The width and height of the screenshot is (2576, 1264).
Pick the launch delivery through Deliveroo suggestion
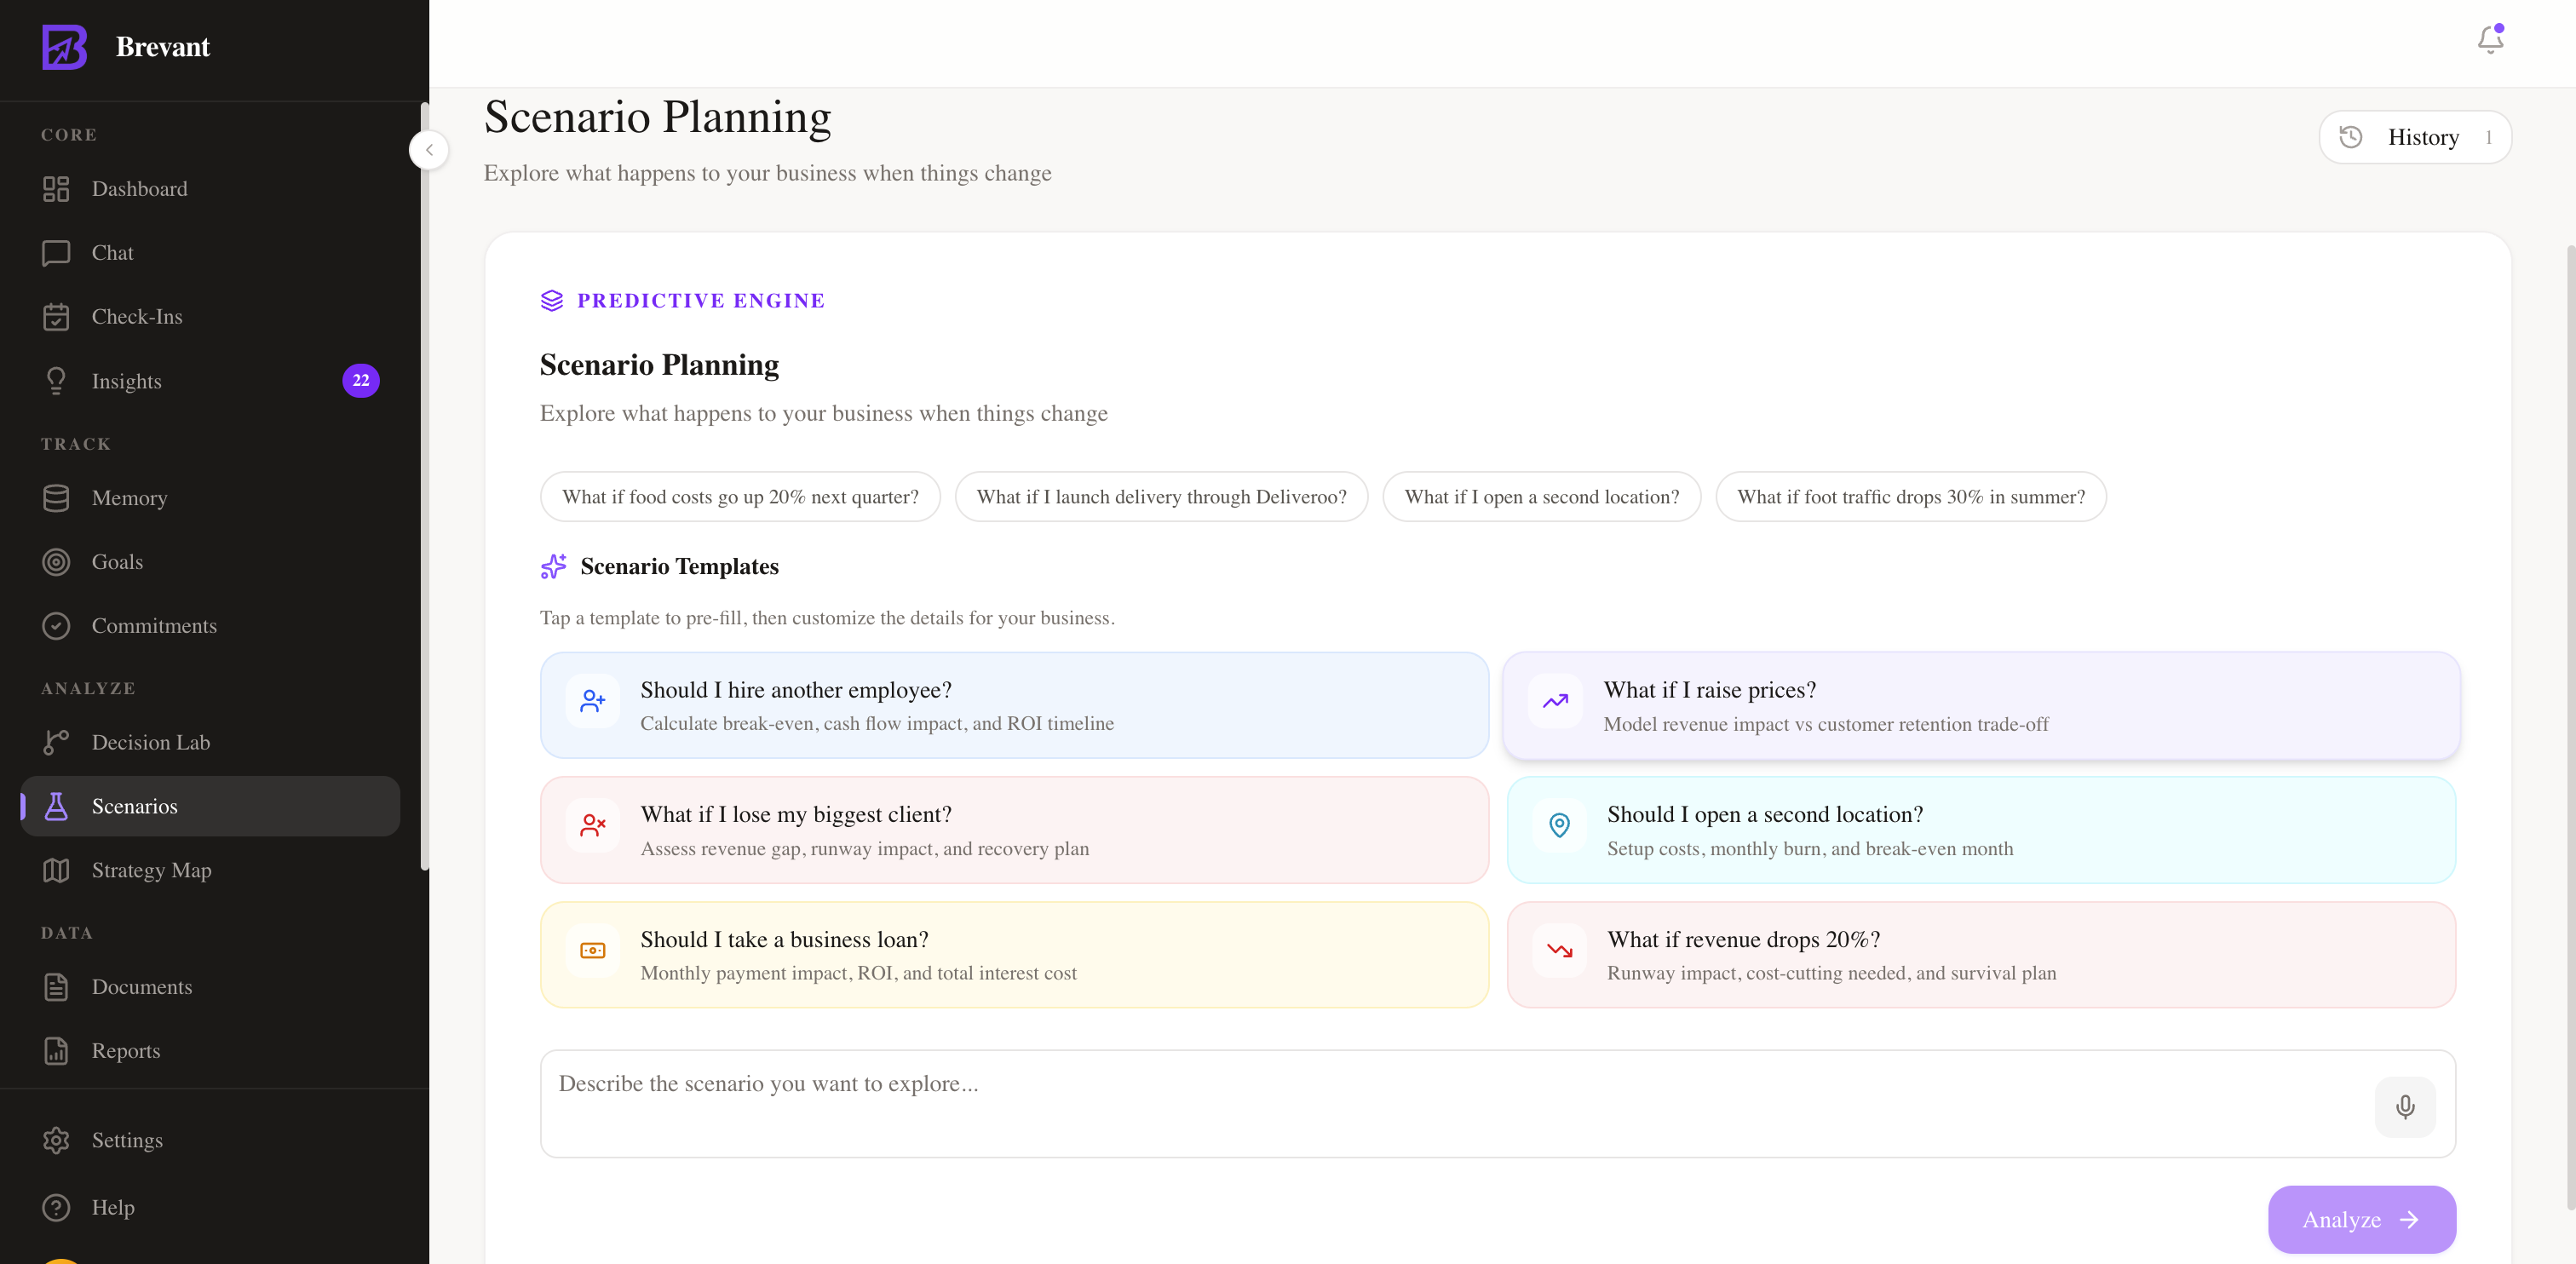(1161, 497)
